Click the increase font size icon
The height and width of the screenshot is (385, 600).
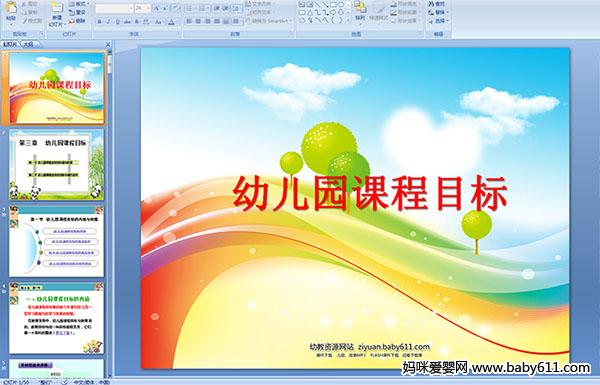pyautogui.click(x=157, y=8)
